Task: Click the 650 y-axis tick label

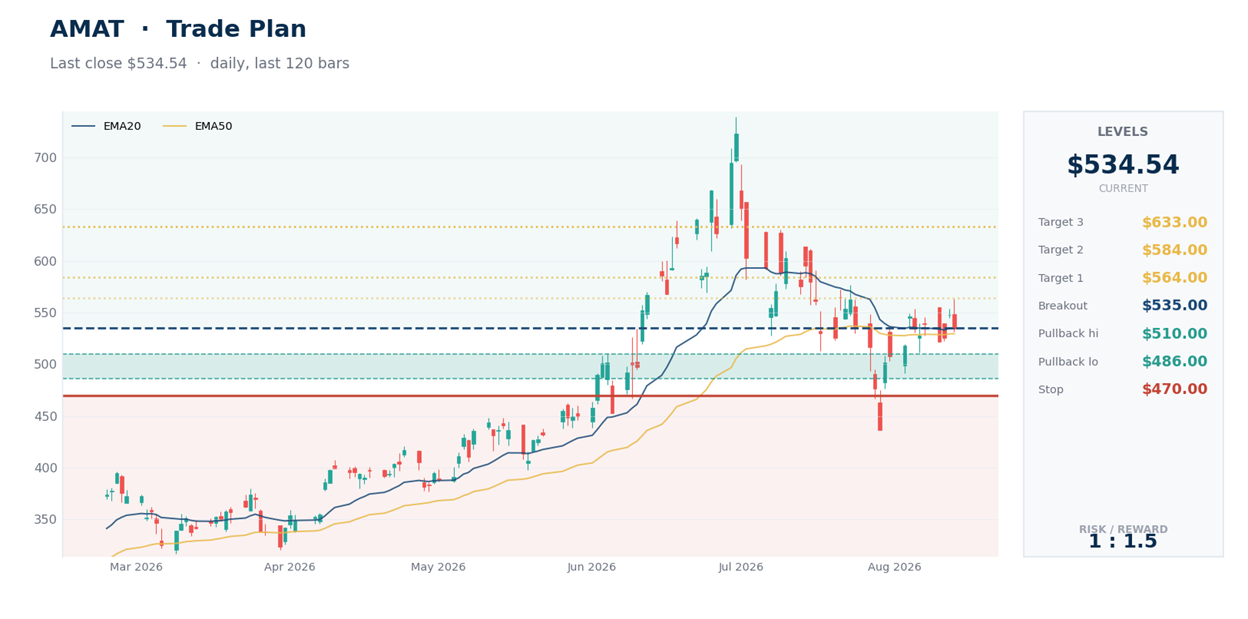Action: click(46, 210)
